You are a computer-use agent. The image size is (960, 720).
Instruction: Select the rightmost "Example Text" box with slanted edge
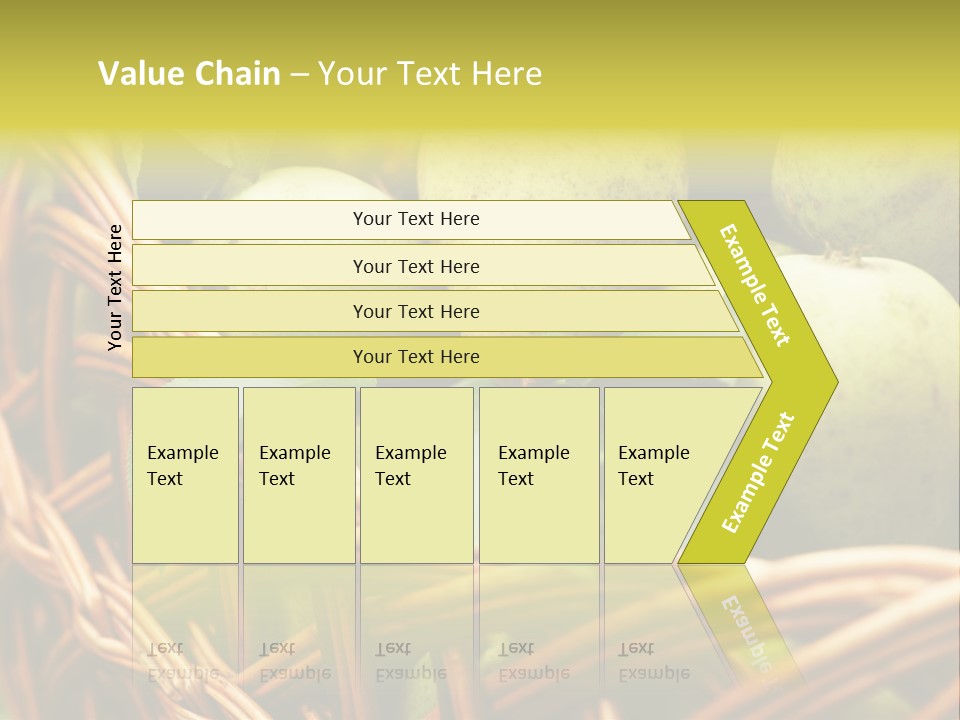click(660, 475)
